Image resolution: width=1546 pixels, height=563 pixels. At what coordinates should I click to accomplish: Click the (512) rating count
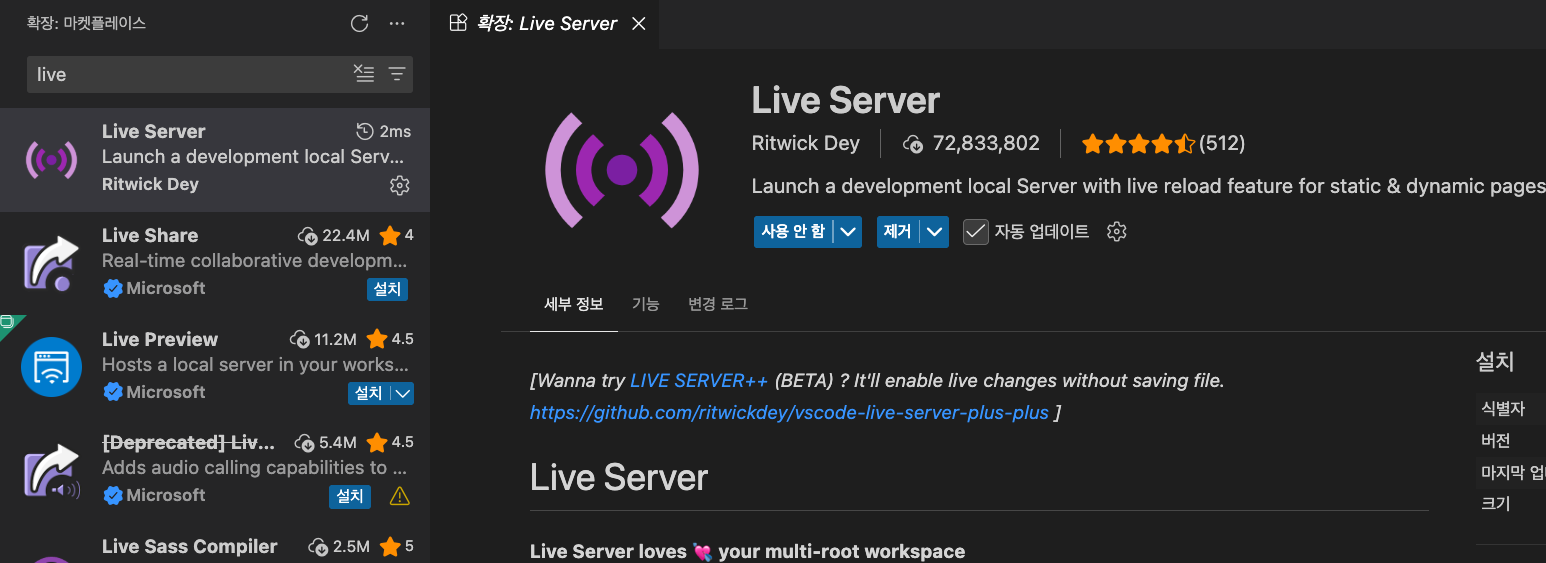pyautogui.click(x=1222, y=143)
